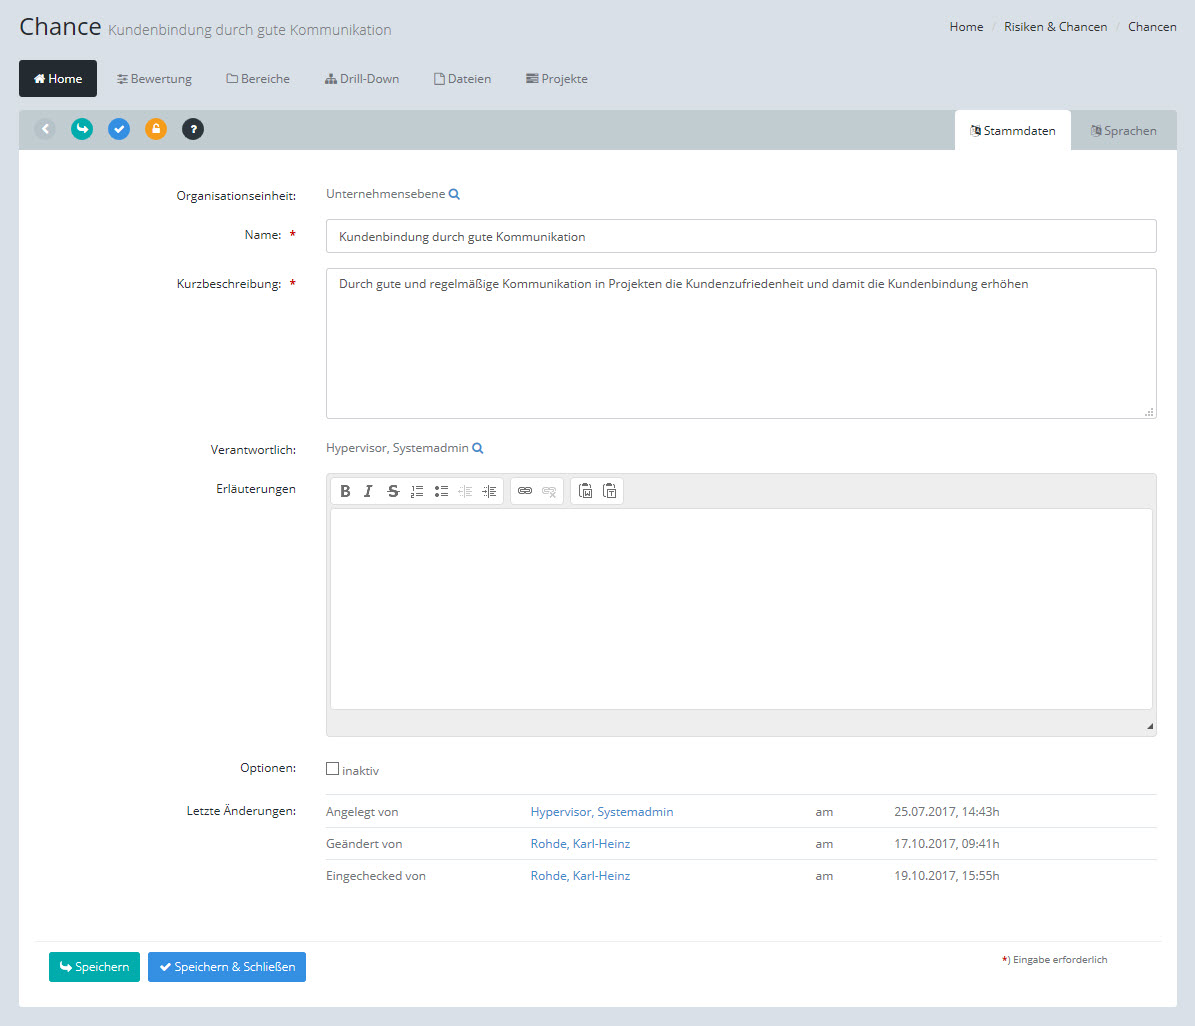Insert a numbered list in the editor

coord(417,491)
